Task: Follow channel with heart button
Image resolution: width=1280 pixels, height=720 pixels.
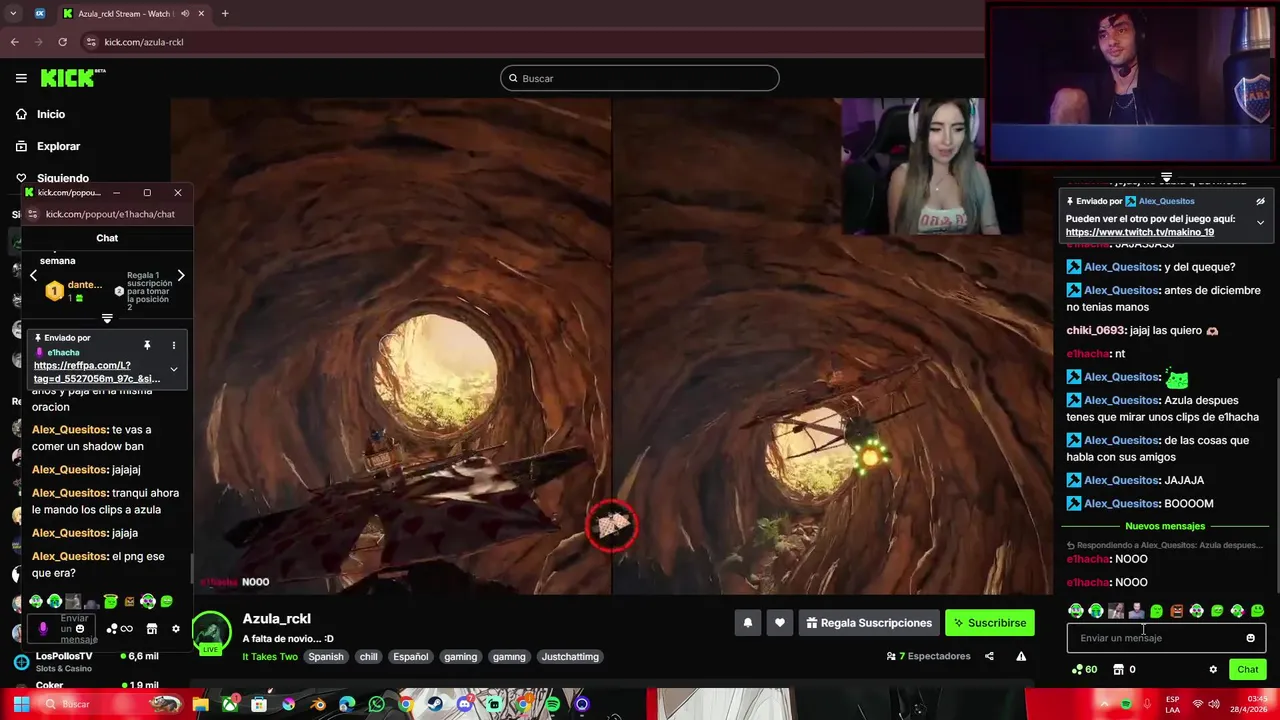Action: tap(780, 623)
